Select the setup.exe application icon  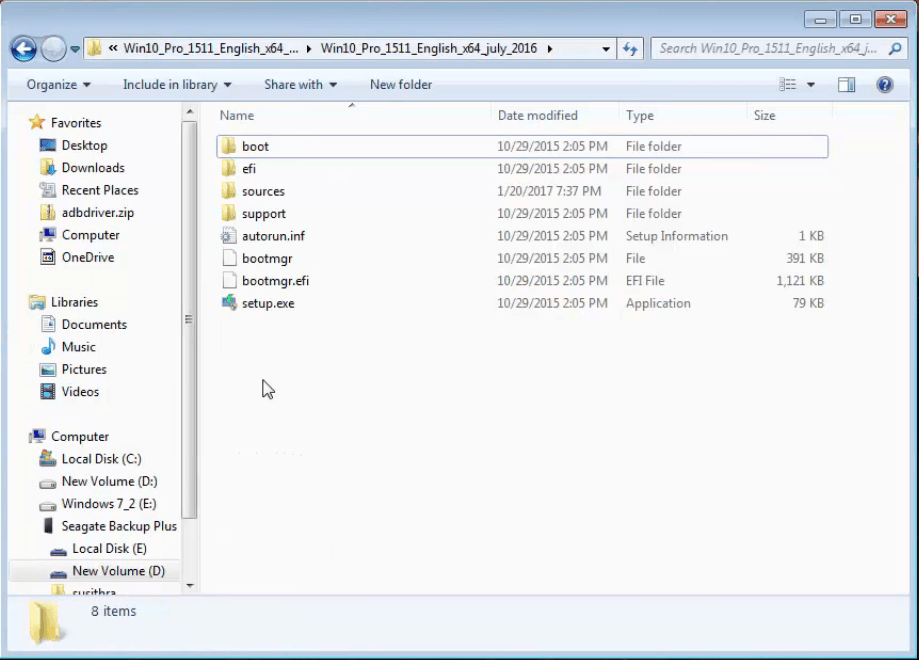click(x=229, y=303)
